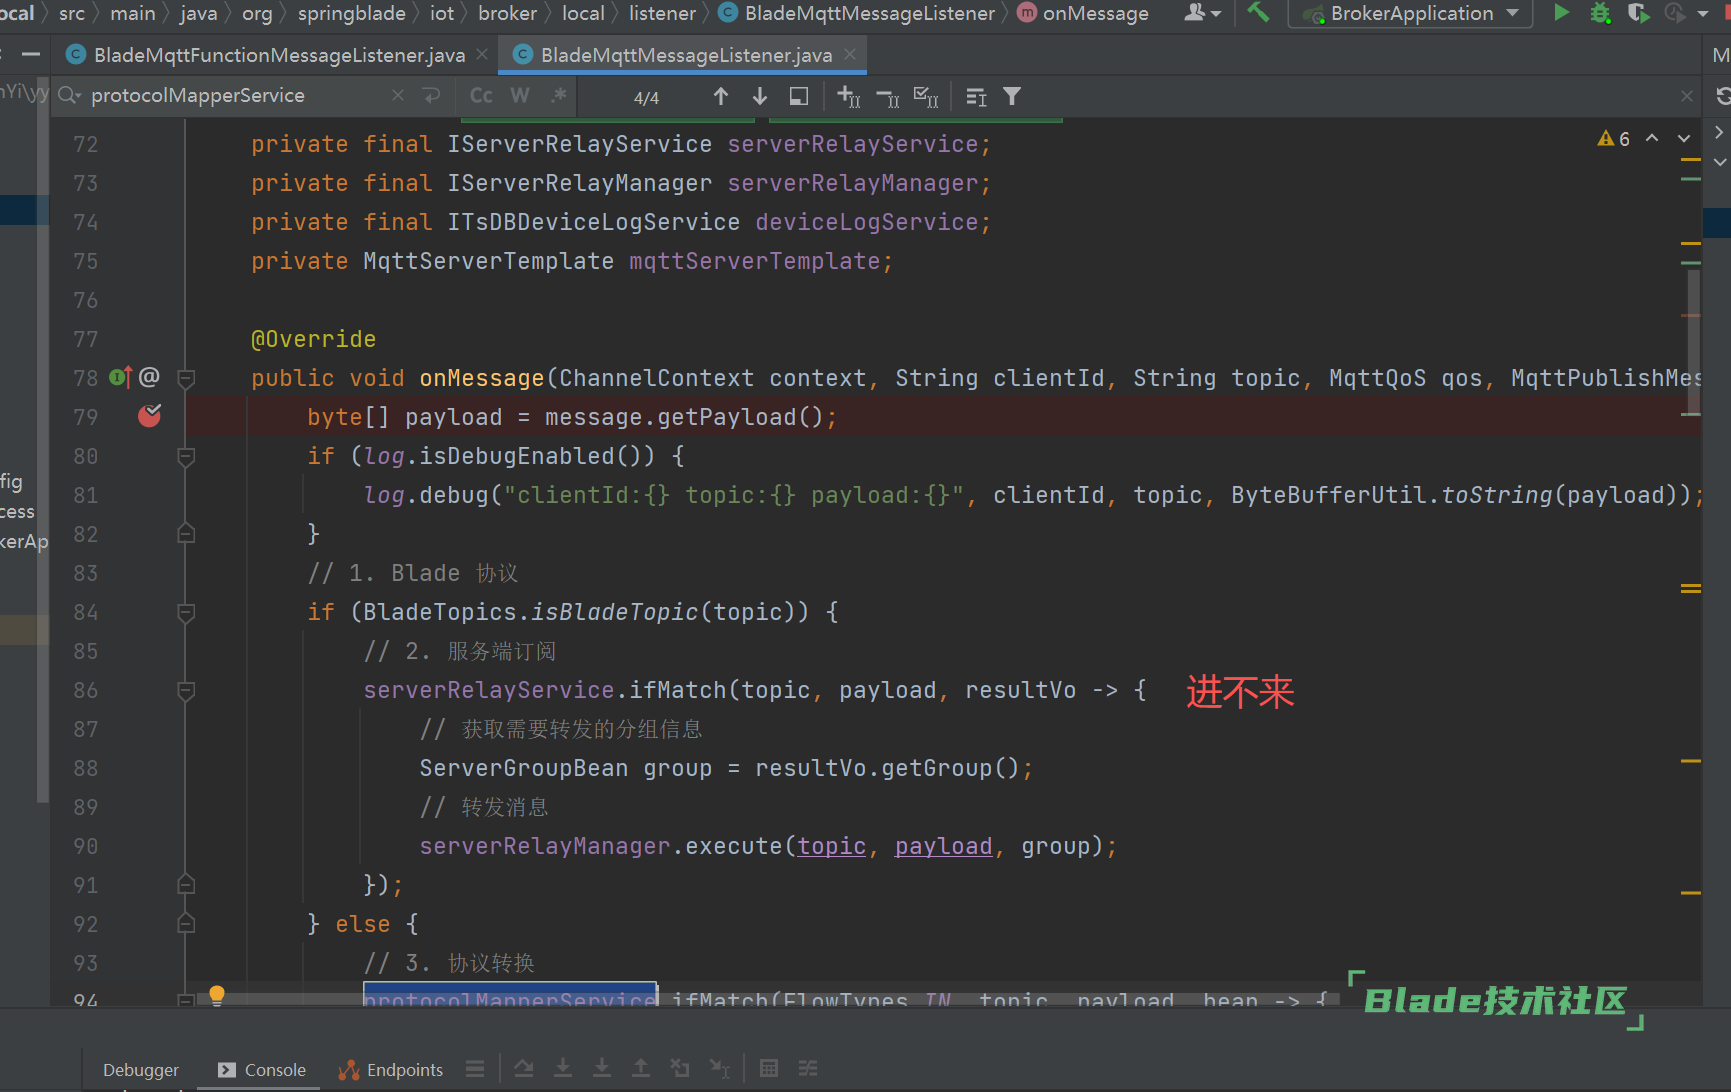Open the Debugger tab
The image size is (1731, 1092).
tap(141, 1070)
